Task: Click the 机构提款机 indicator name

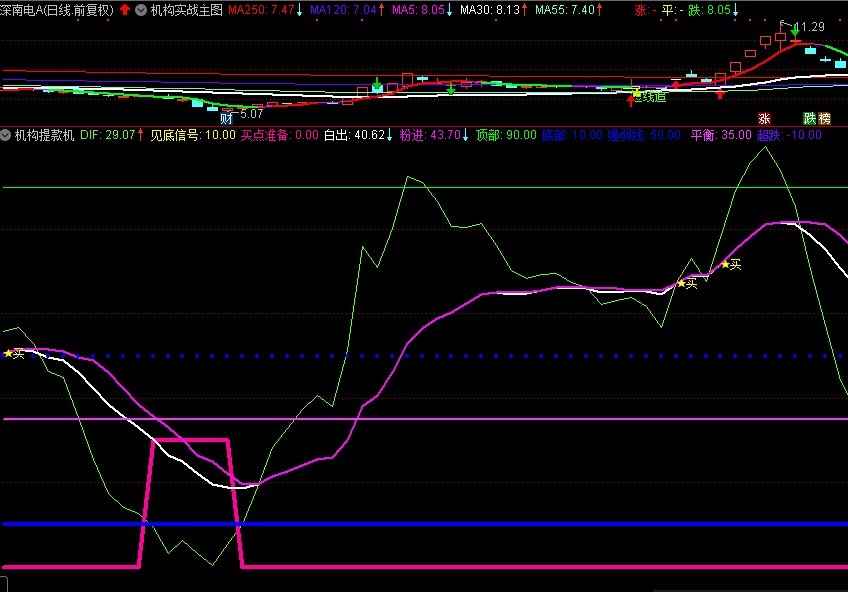Action: coord(44,135)
